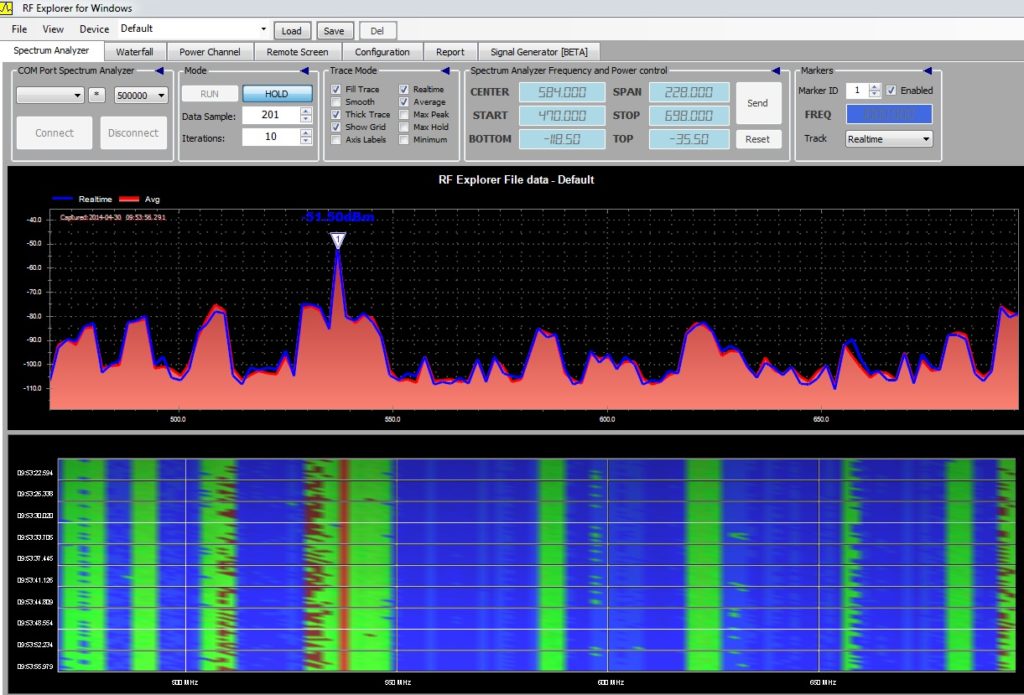
Task: Click the START frequency field 470.000
Action: [x=562, y=116]
